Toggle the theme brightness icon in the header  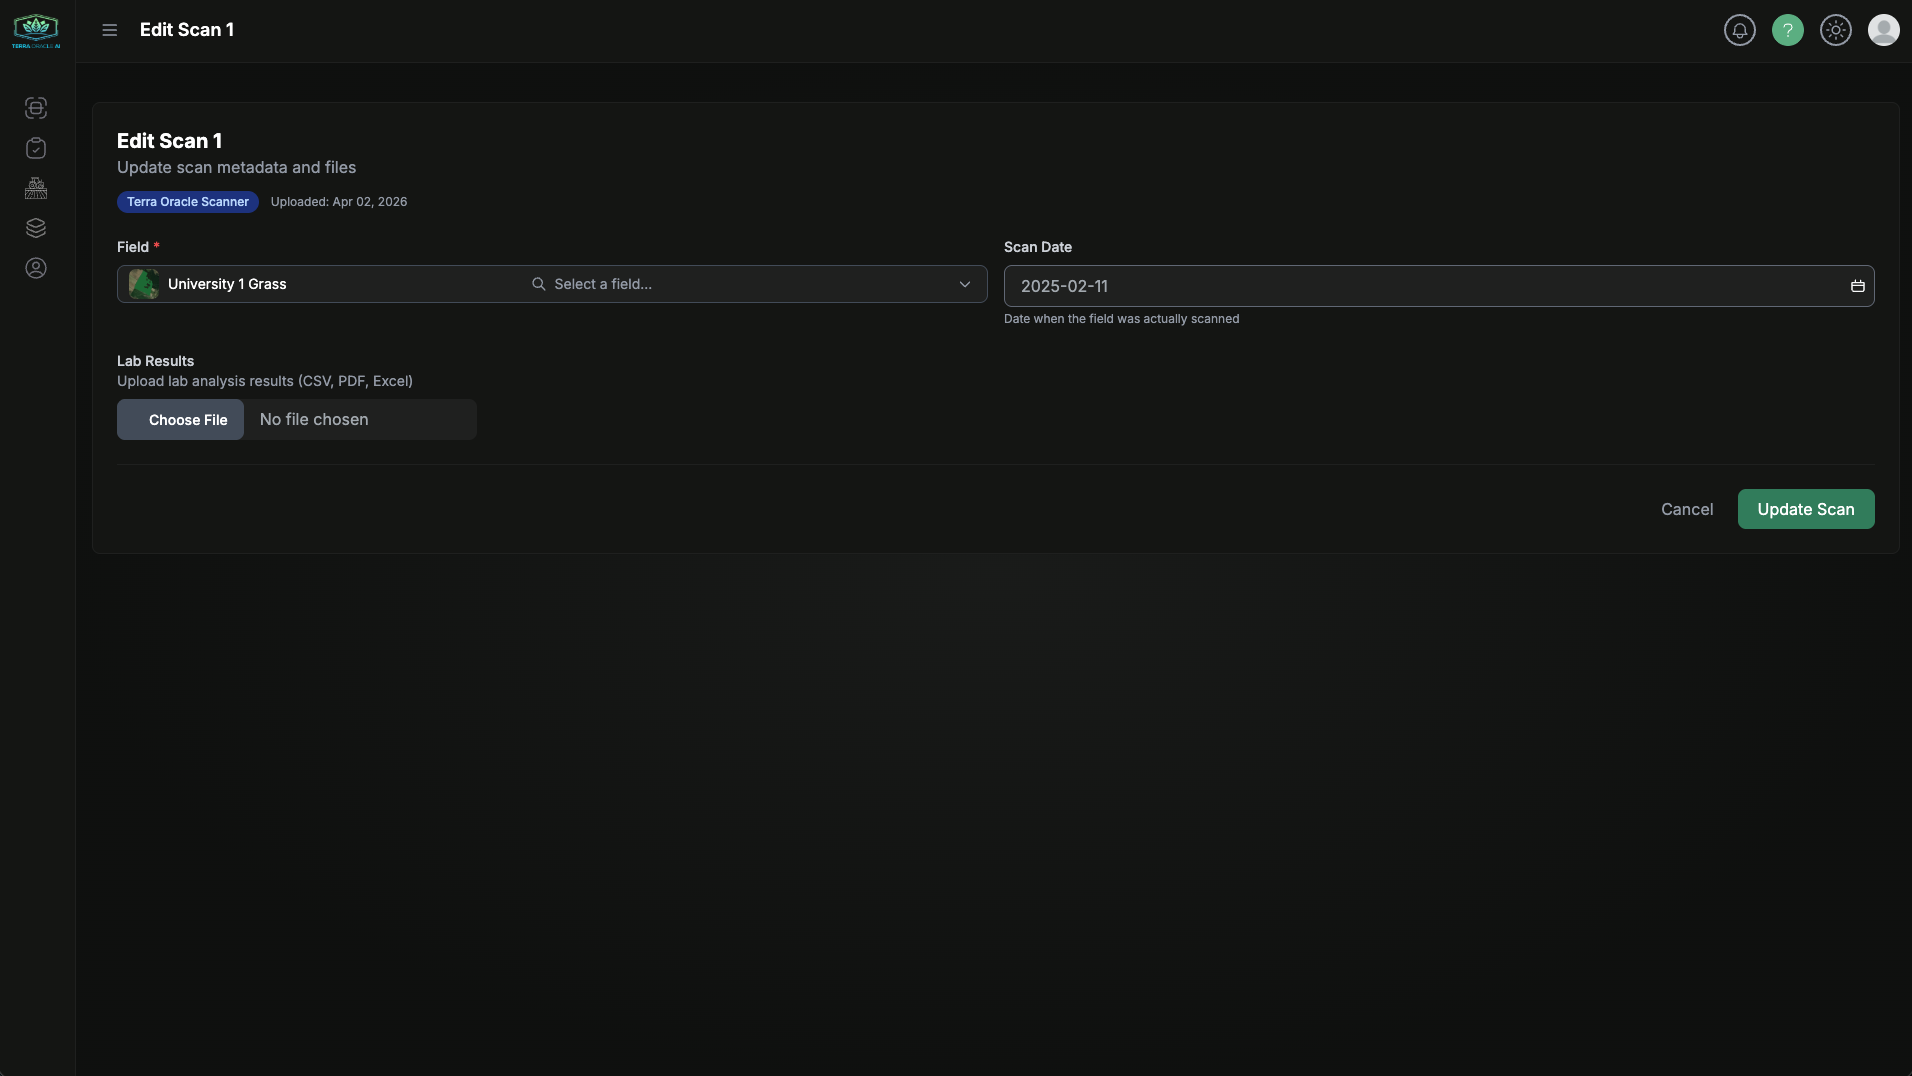[1836, 30]
